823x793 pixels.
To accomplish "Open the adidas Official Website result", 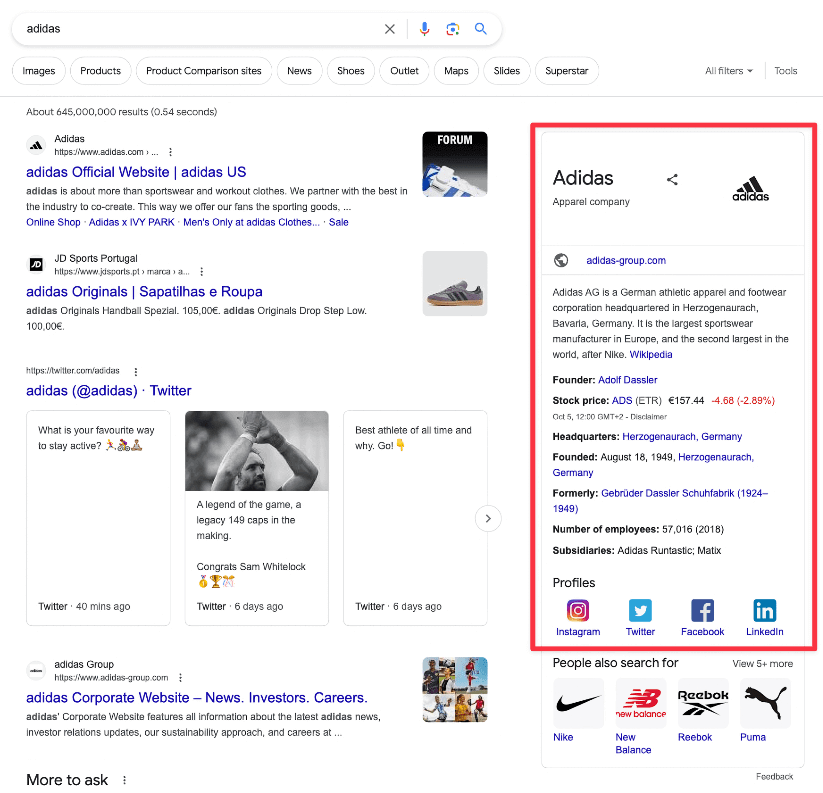I will pyautogui.click(x=136, y=172).
